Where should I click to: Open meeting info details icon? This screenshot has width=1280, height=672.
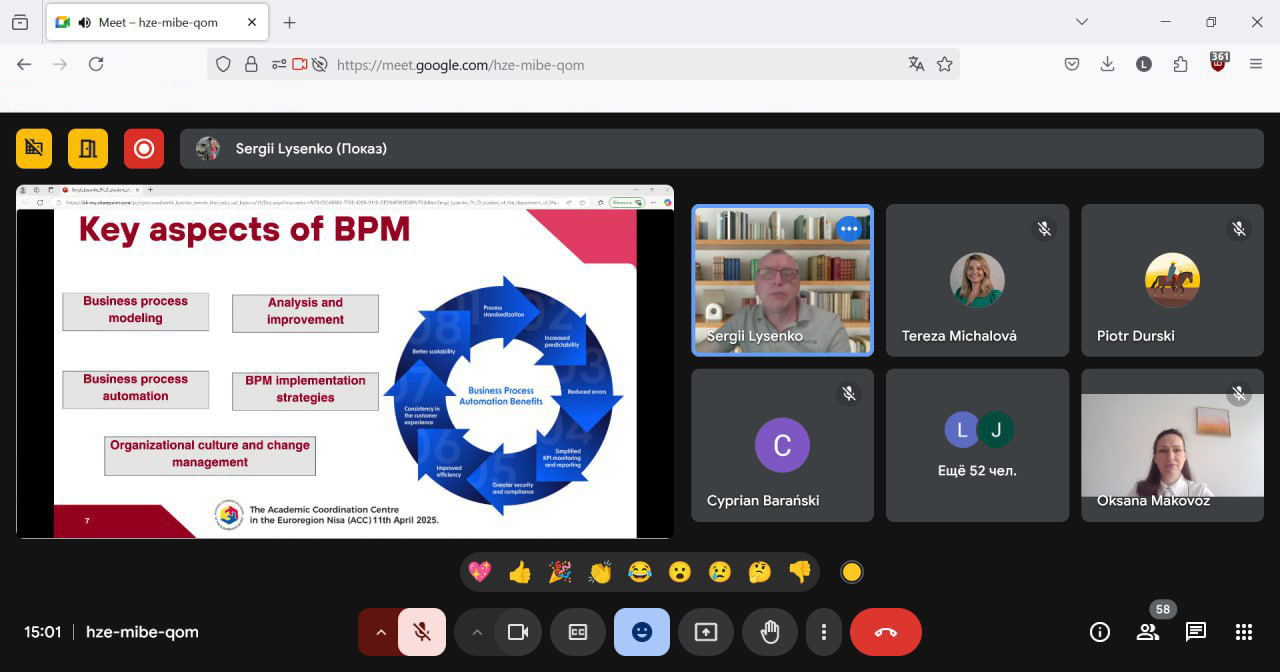click(x=1100, y=632)
